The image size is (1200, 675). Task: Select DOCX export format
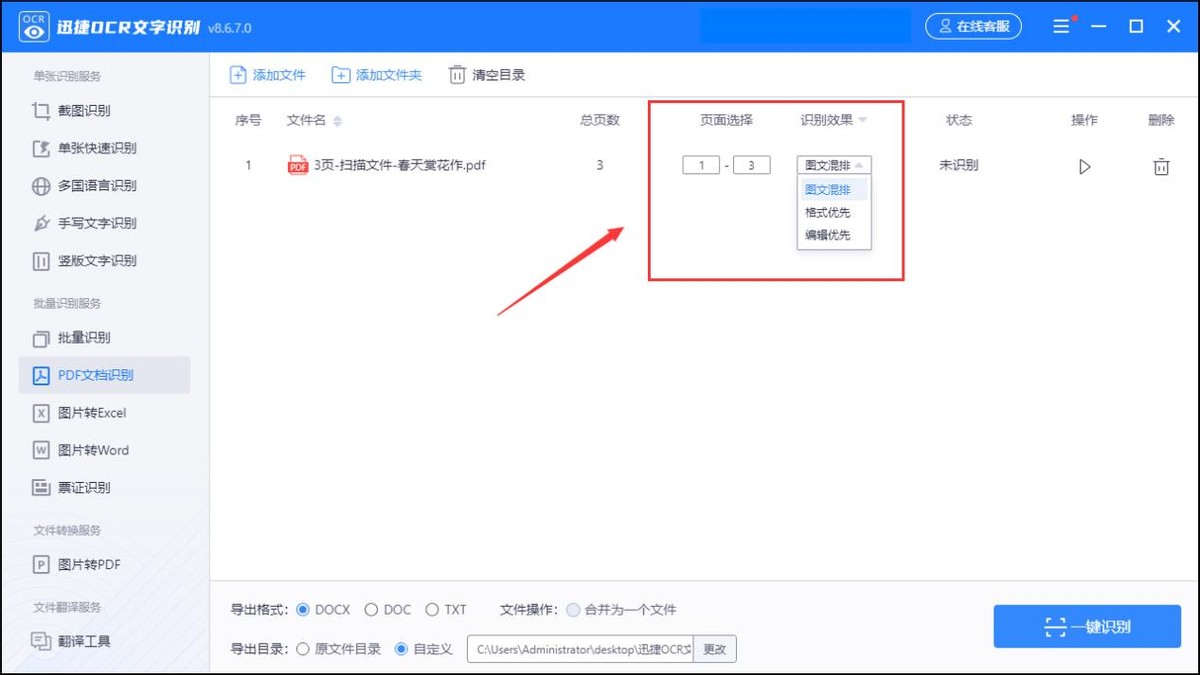[x=303, y=609]
